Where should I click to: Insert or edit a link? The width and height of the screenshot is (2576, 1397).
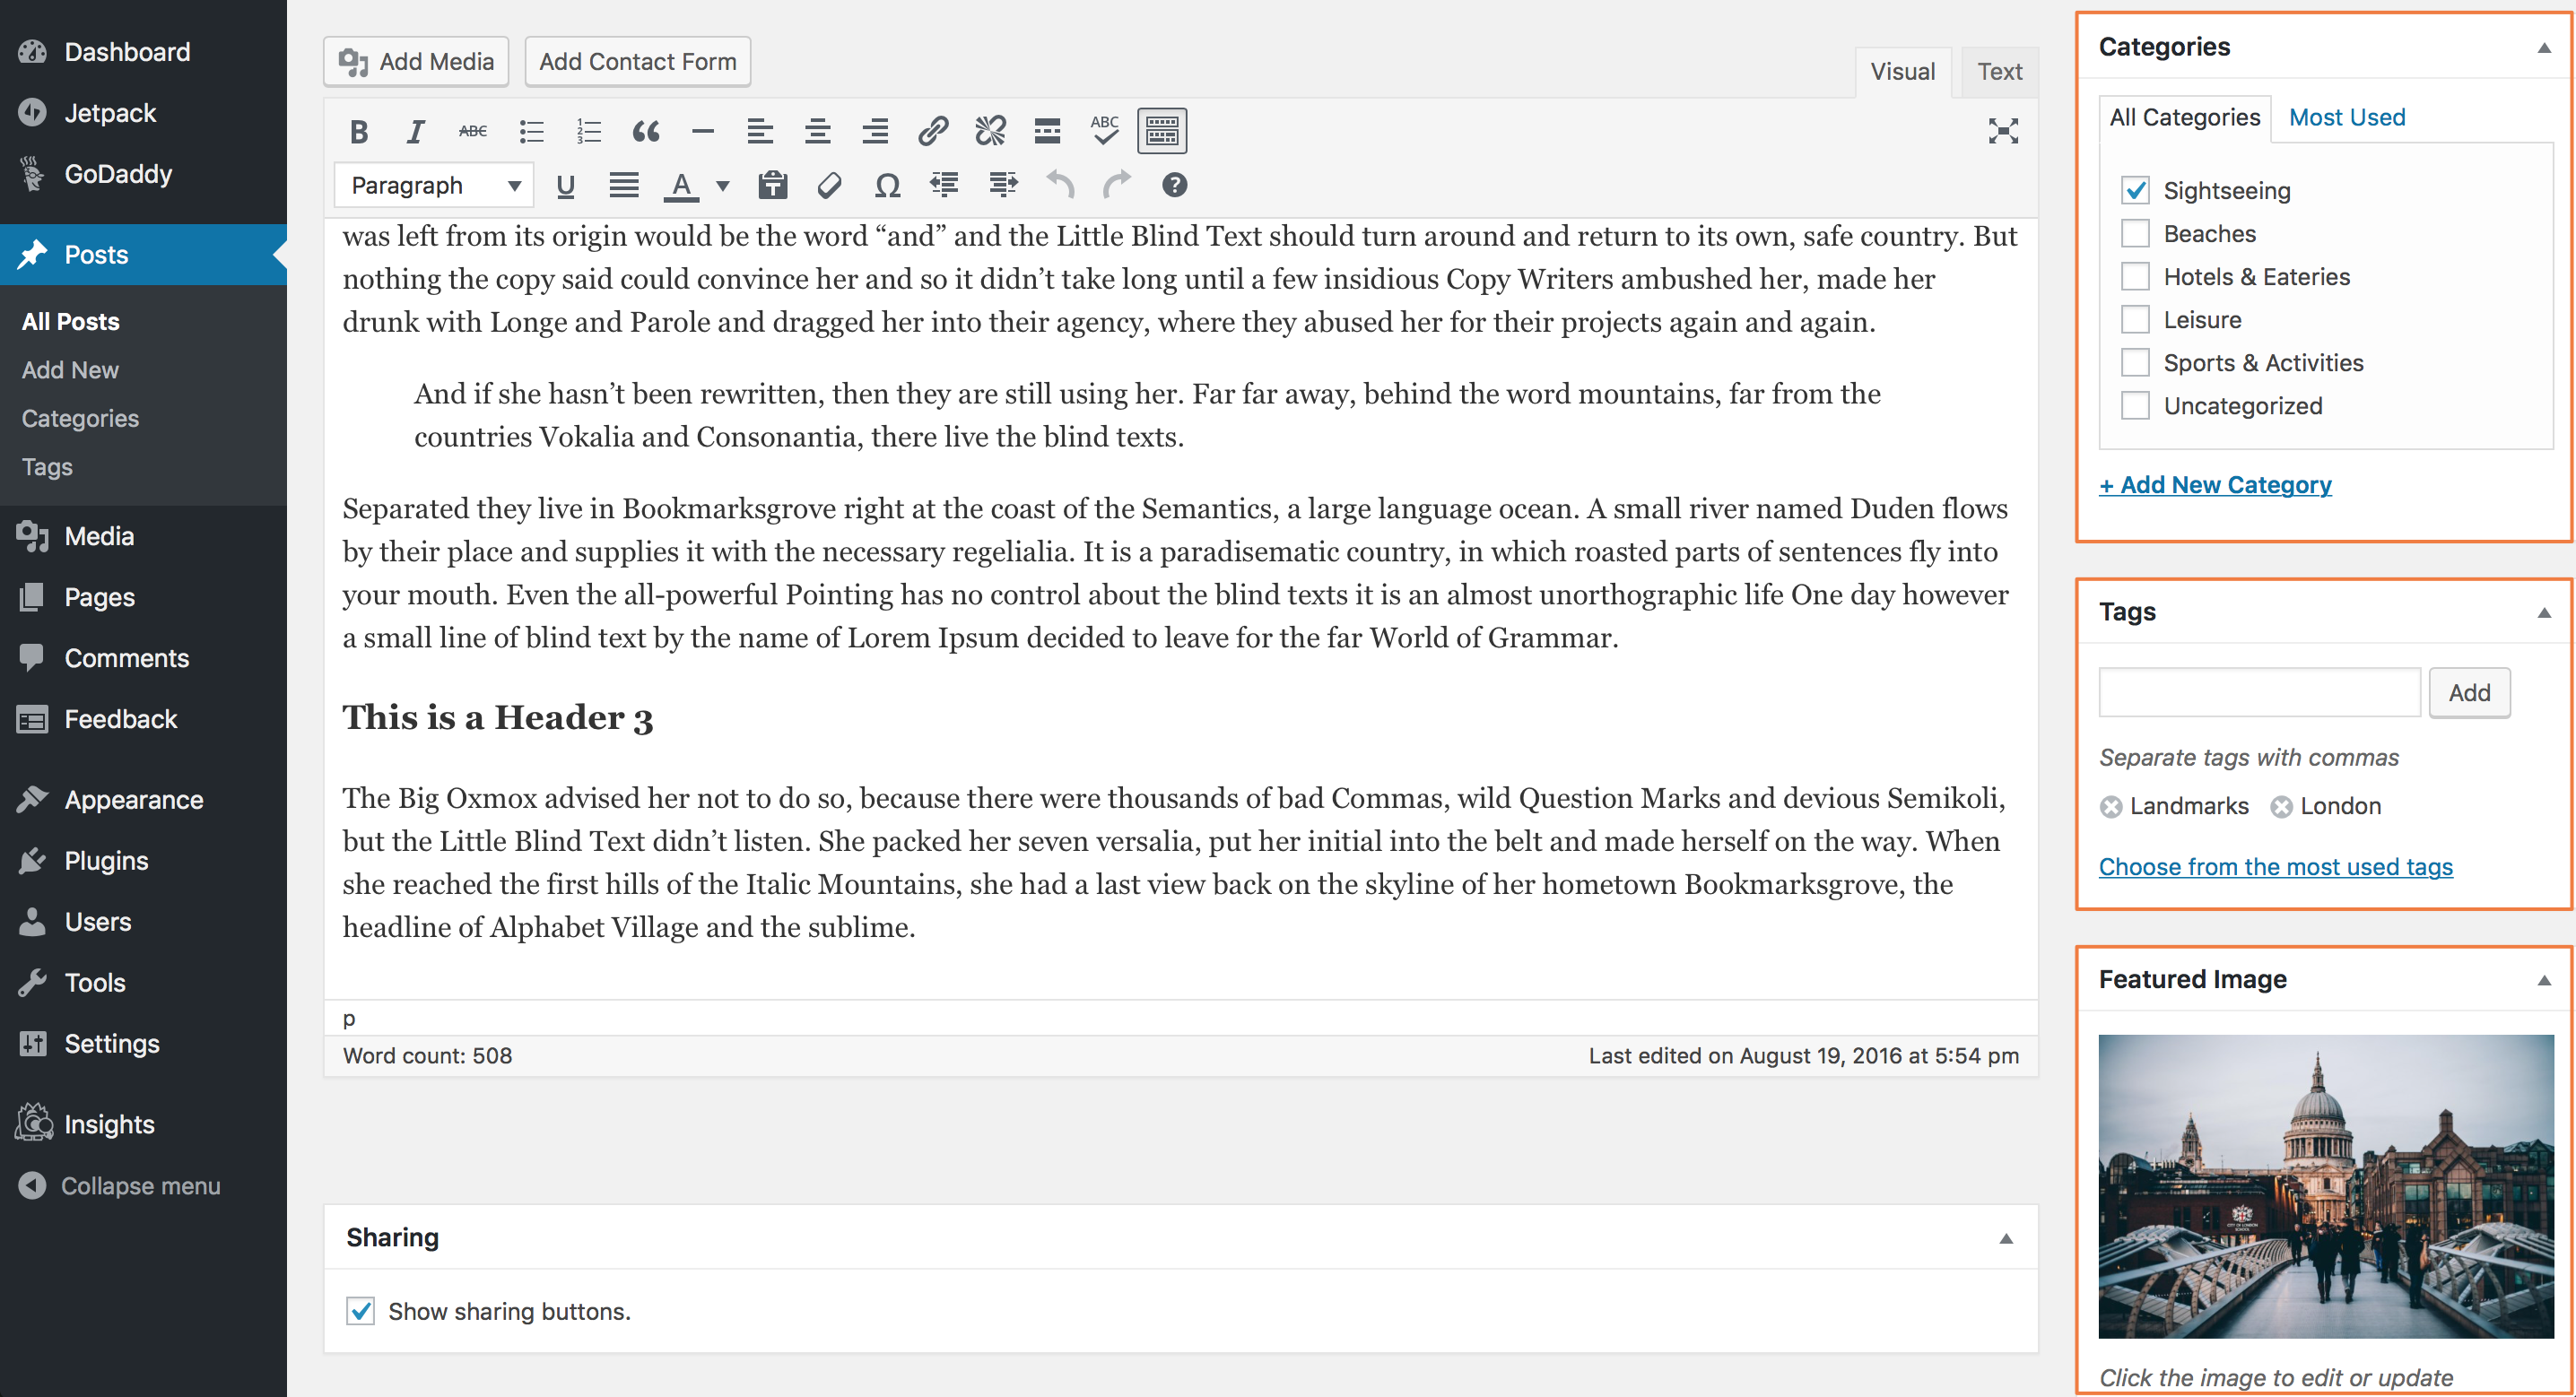click(x=933, y=131)
